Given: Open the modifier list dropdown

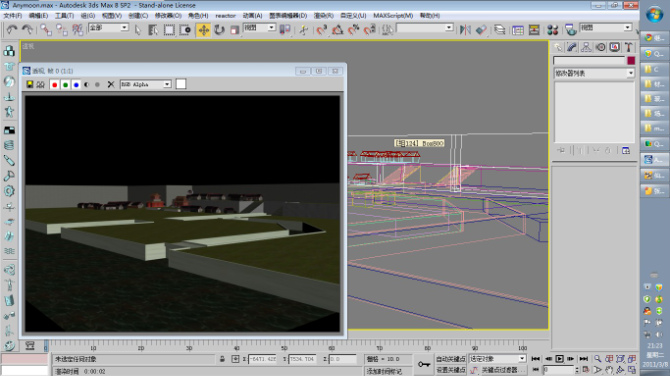Looking at the screenshot, I should click(594, 73).
